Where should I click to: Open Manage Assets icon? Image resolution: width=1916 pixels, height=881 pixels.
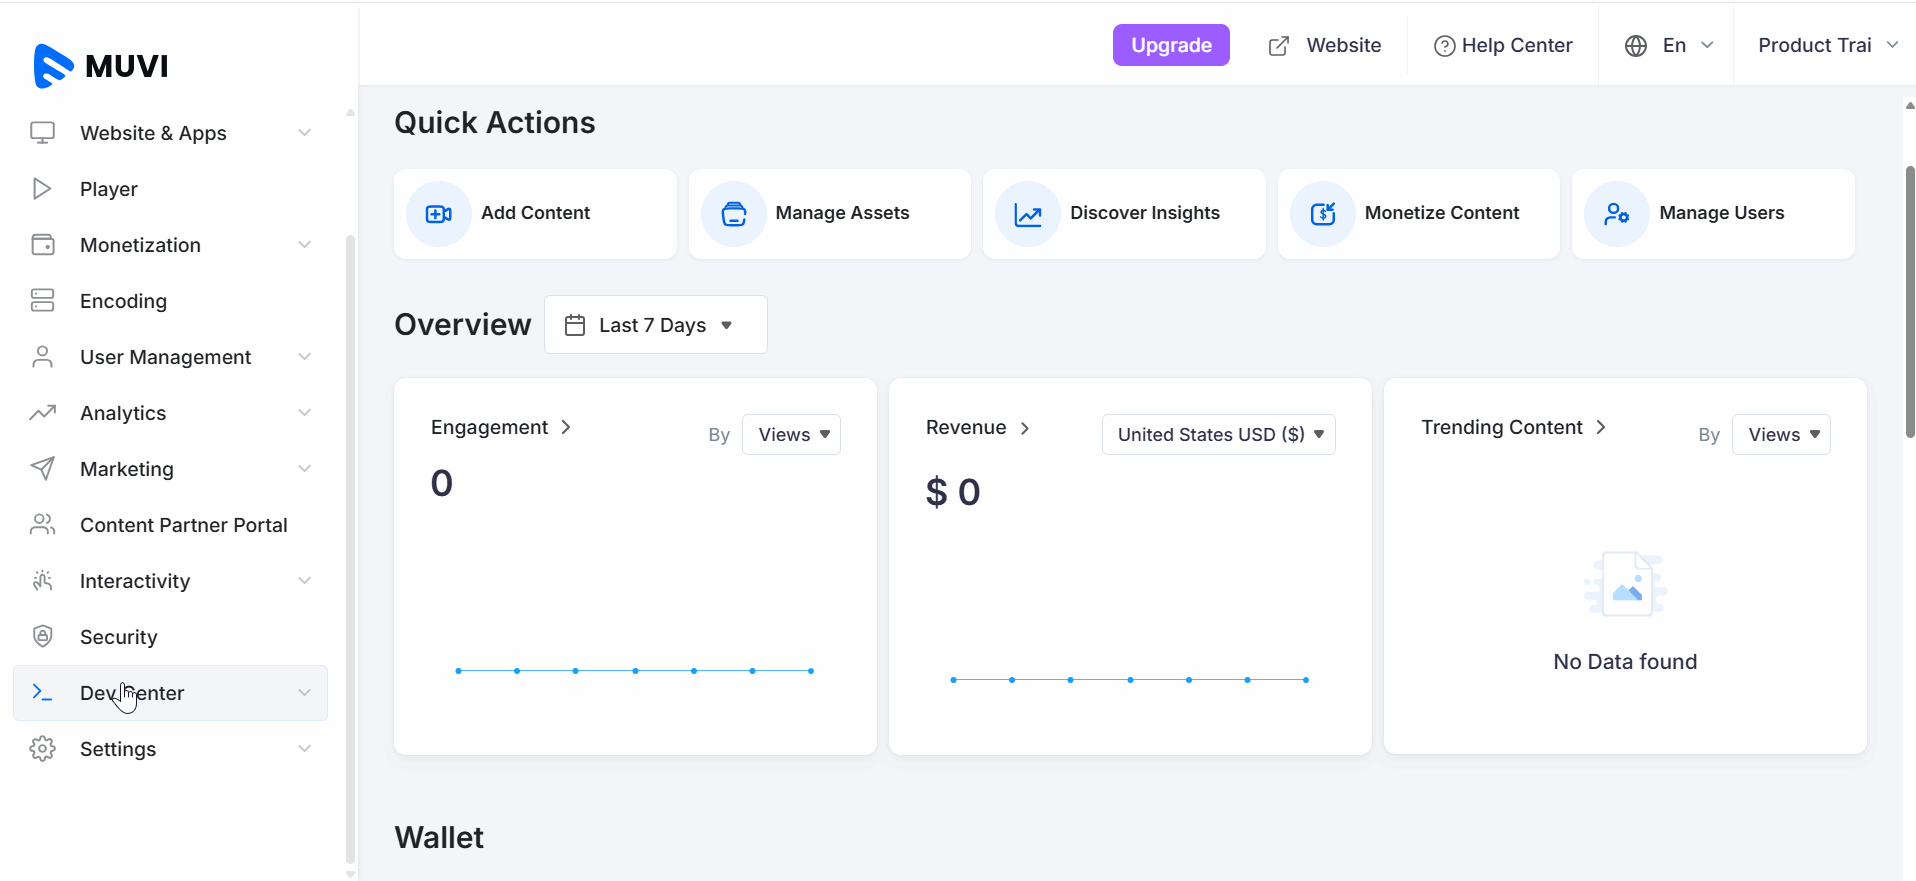[733, 214]
